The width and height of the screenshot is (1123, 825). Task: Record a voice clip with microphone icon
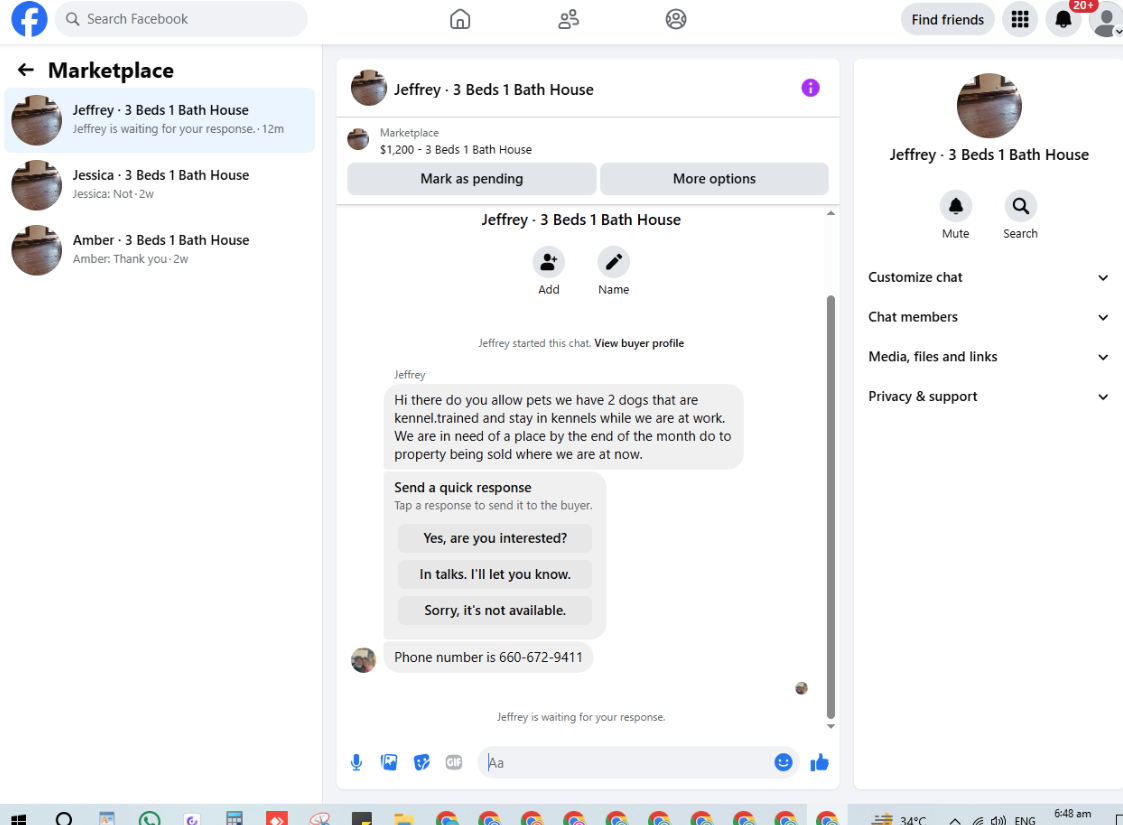pyautogui.click(x=356, y=763)
